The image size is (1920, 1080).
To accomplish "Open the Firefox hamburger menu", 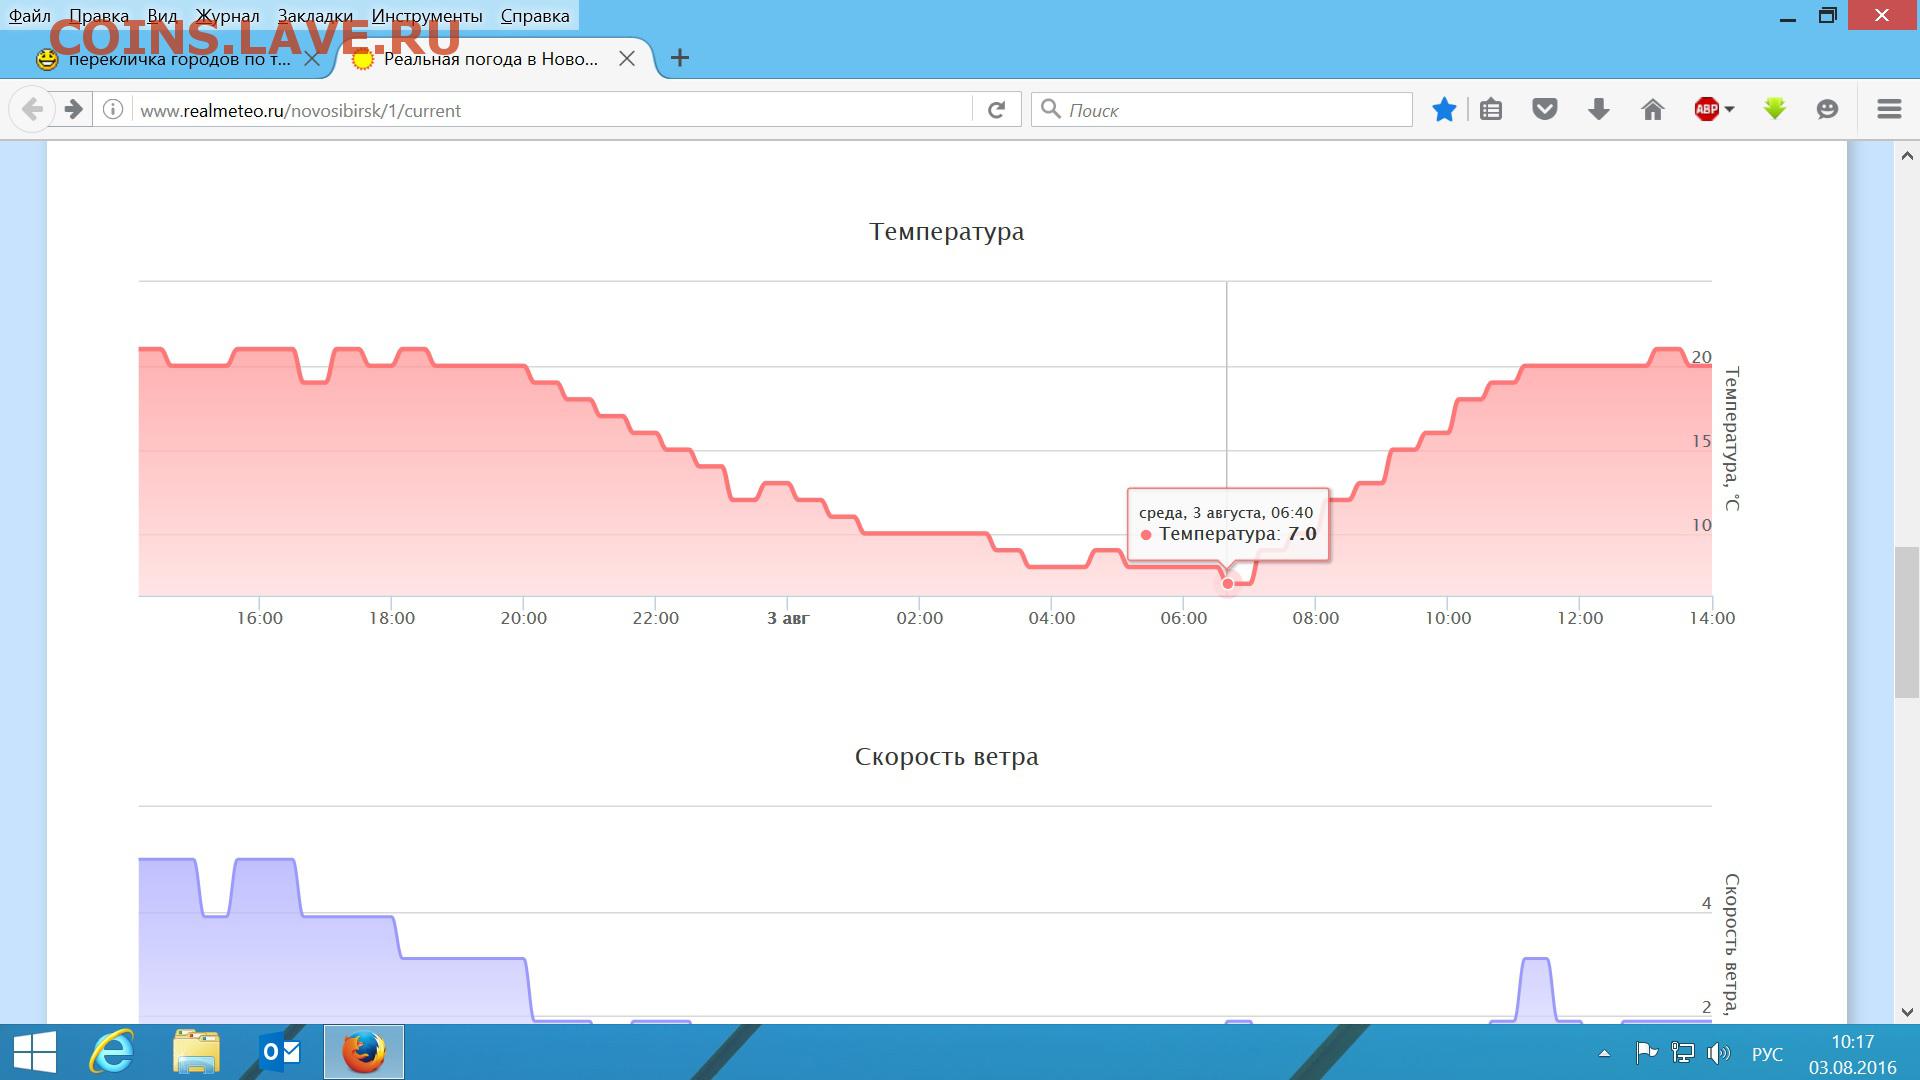I will 1889,110.
